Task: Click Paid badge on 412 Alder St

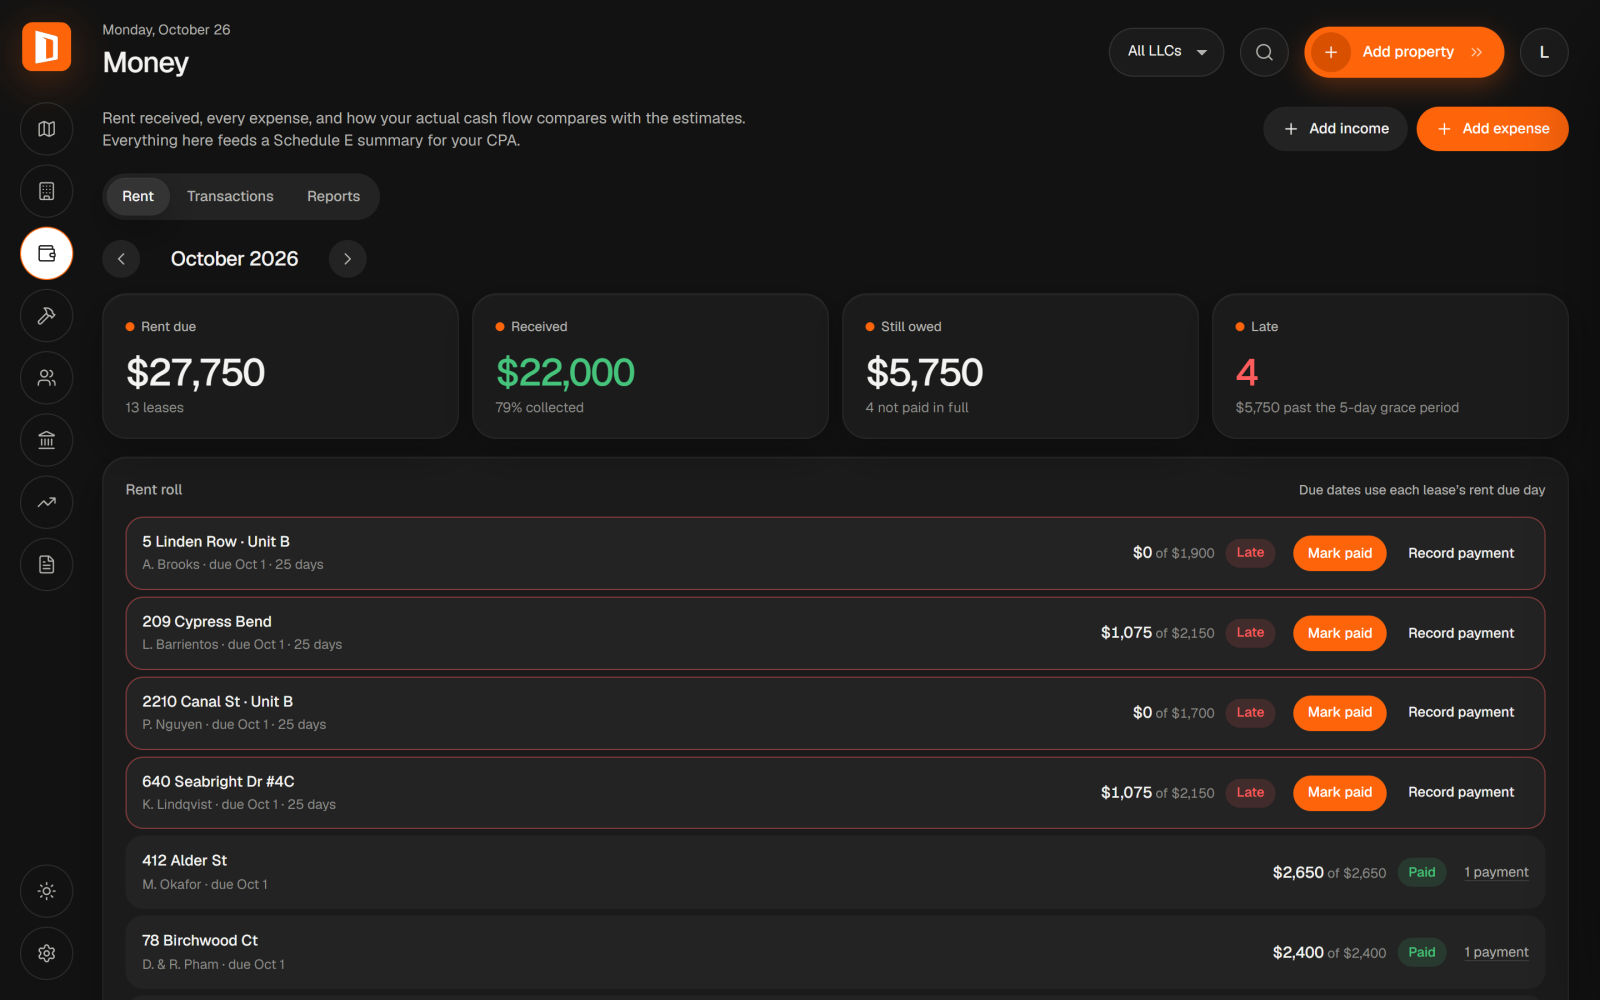Action: 1421,872
